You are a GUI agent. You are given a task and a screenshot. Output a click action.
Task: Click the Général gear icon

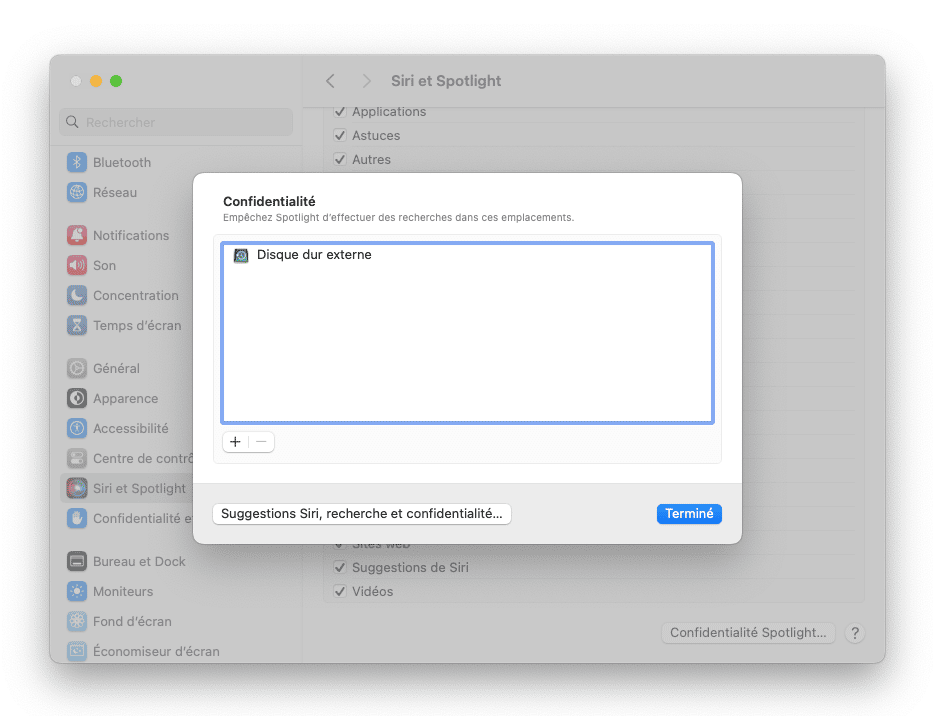(77, 368)
